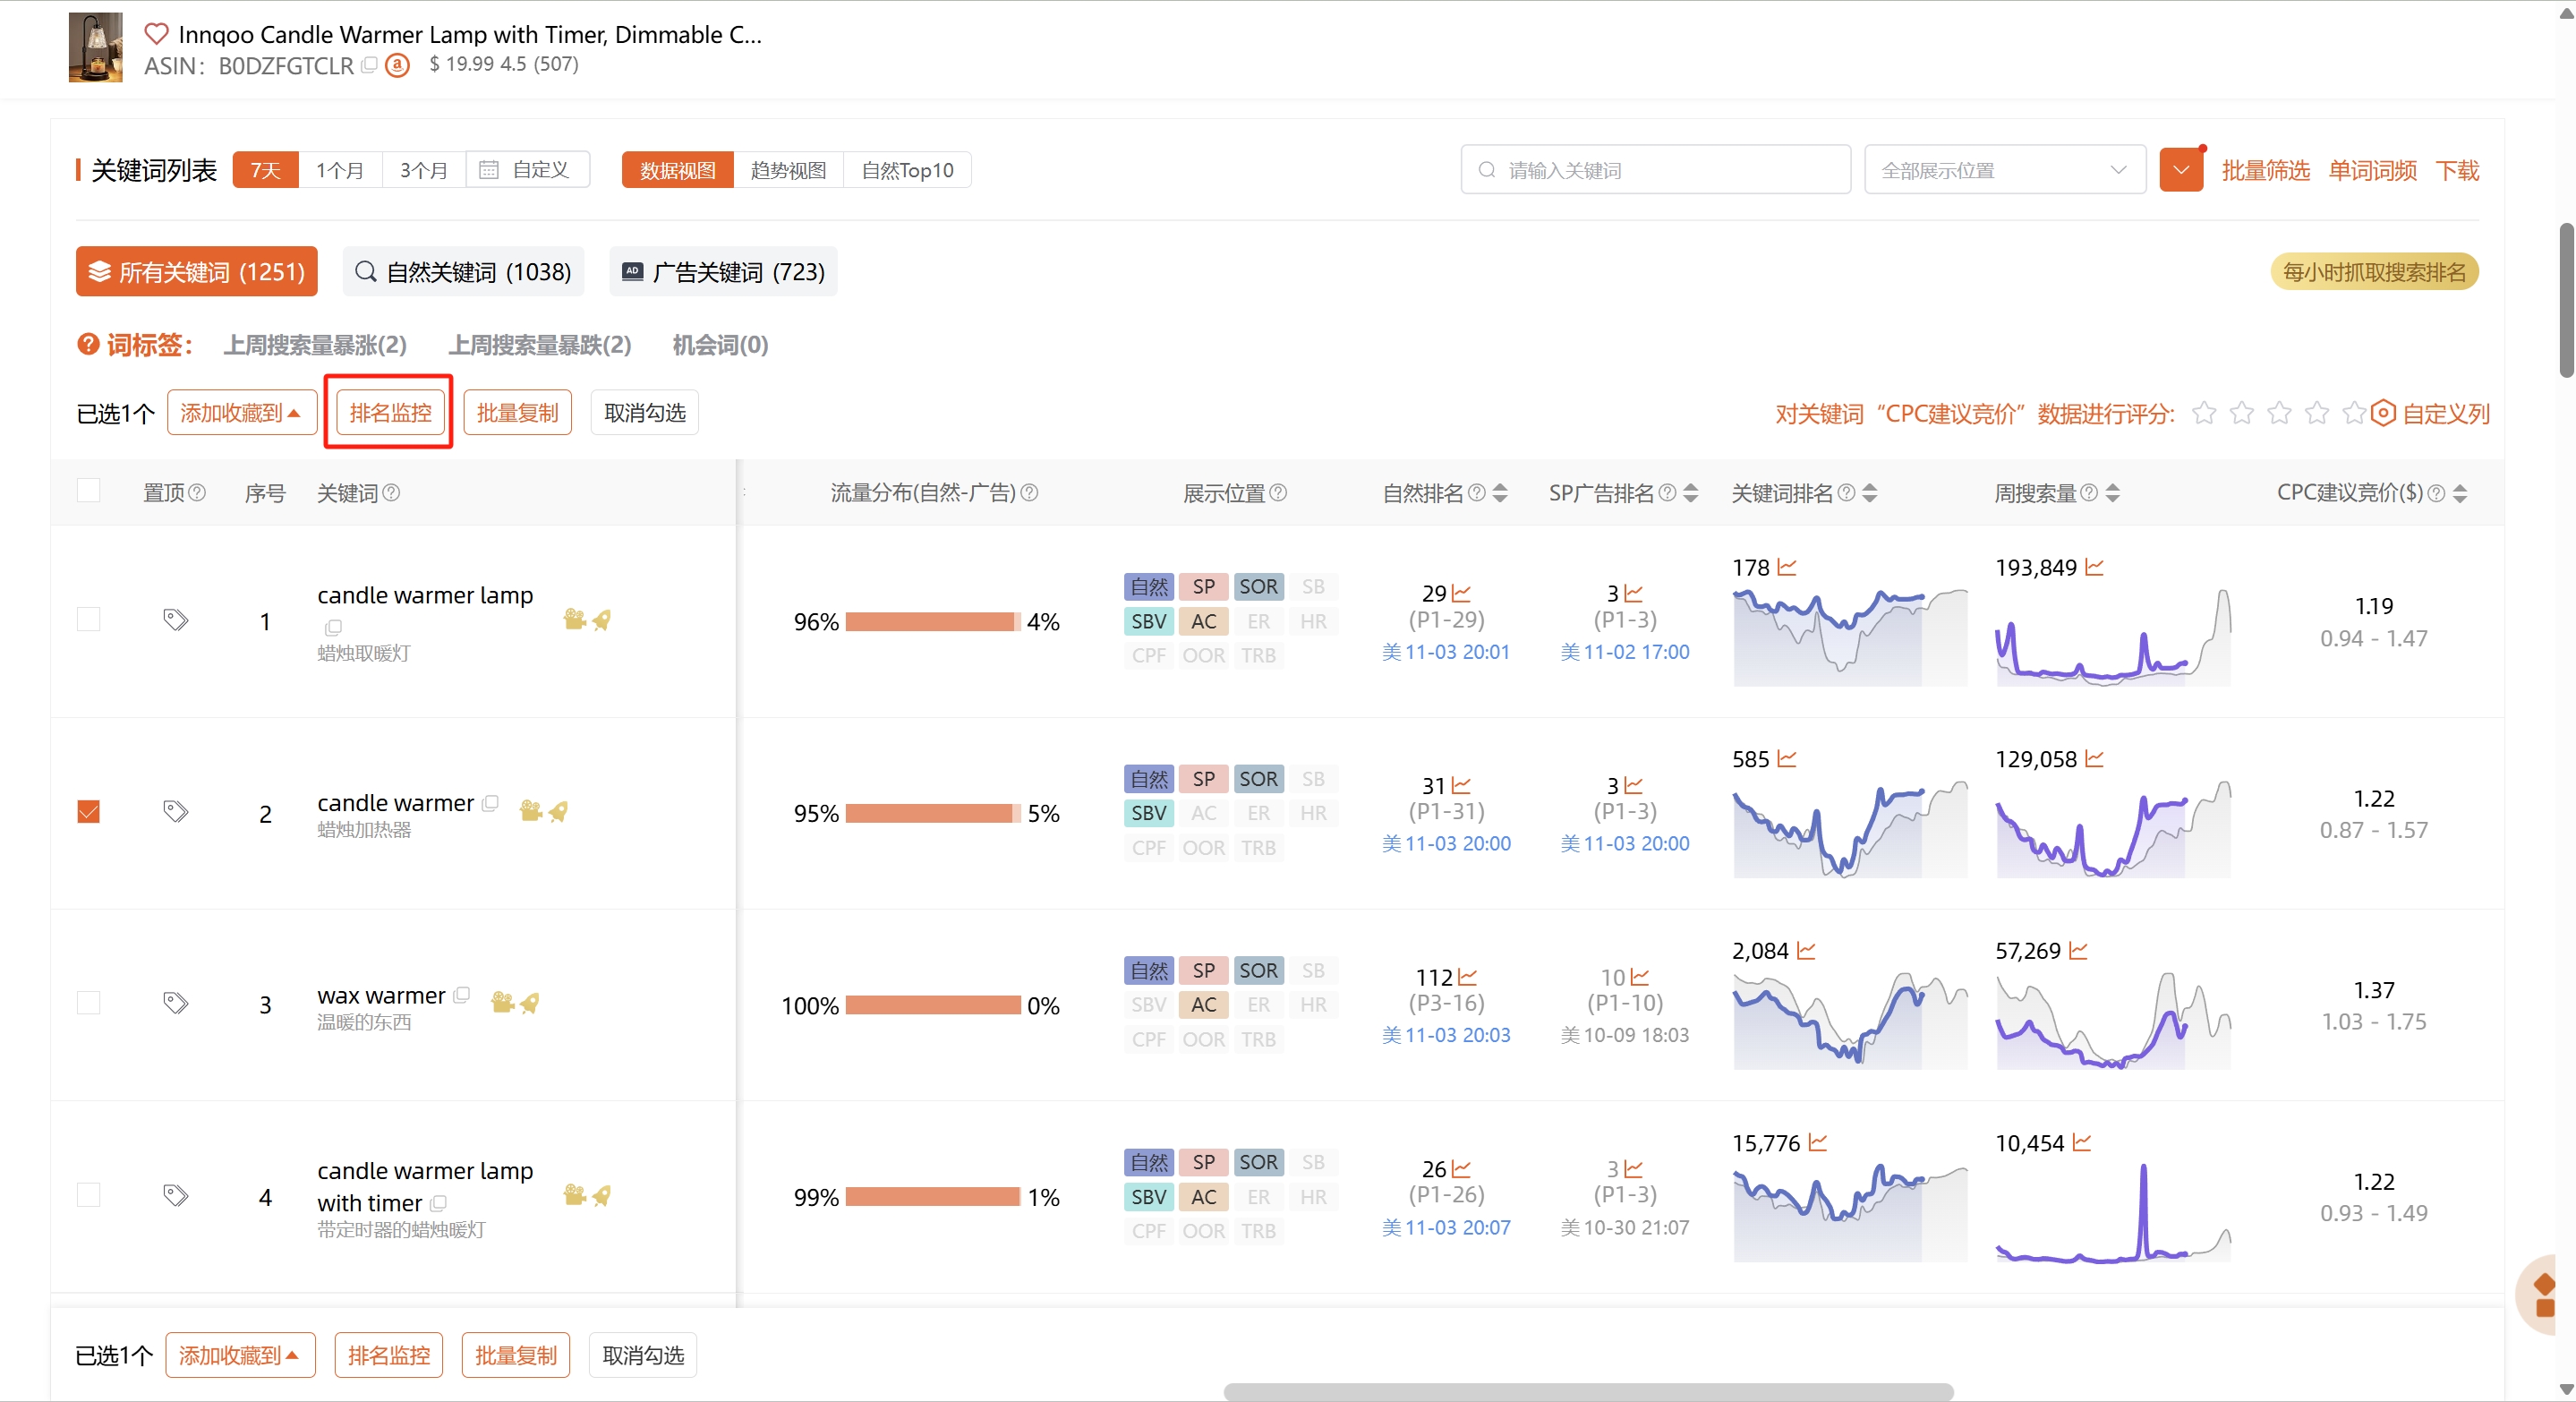Click the 下载 link
Screen dimensions: 2576x1402
point(2456,170)
